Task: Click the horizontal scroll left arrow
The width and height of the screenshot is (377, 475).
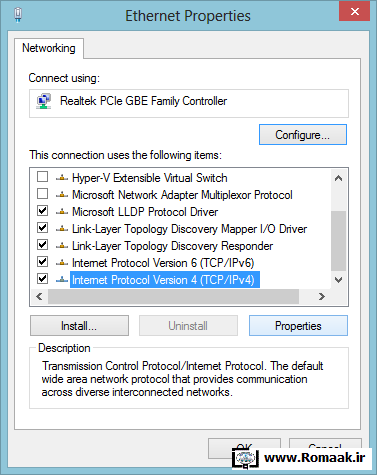Action: tap(39, 296)
